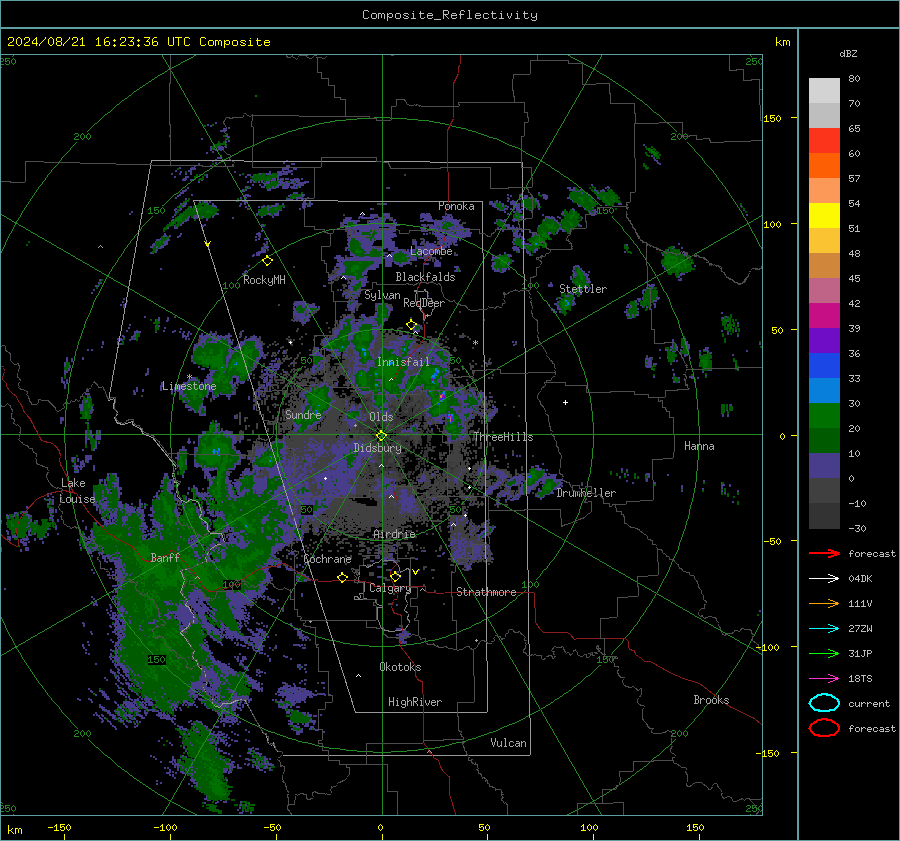
Task: Click the Composite_Reflectivity title
Action: click(x=449, y=15)
